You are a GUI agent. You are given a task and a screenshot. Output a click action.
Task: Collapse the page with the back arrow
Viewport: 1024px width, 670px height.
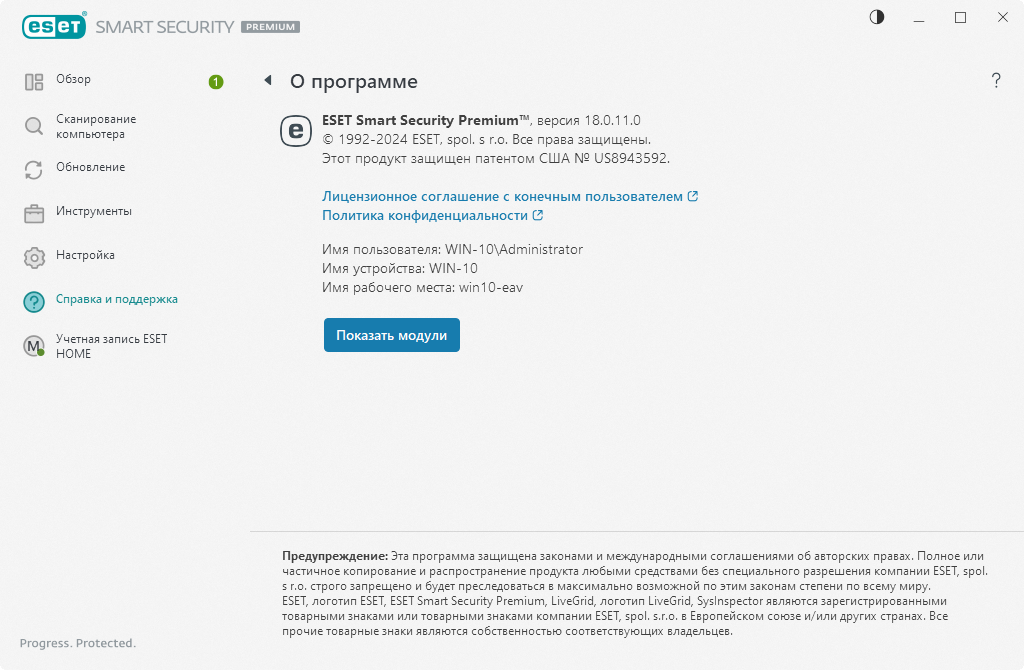(x=267, y=81)
